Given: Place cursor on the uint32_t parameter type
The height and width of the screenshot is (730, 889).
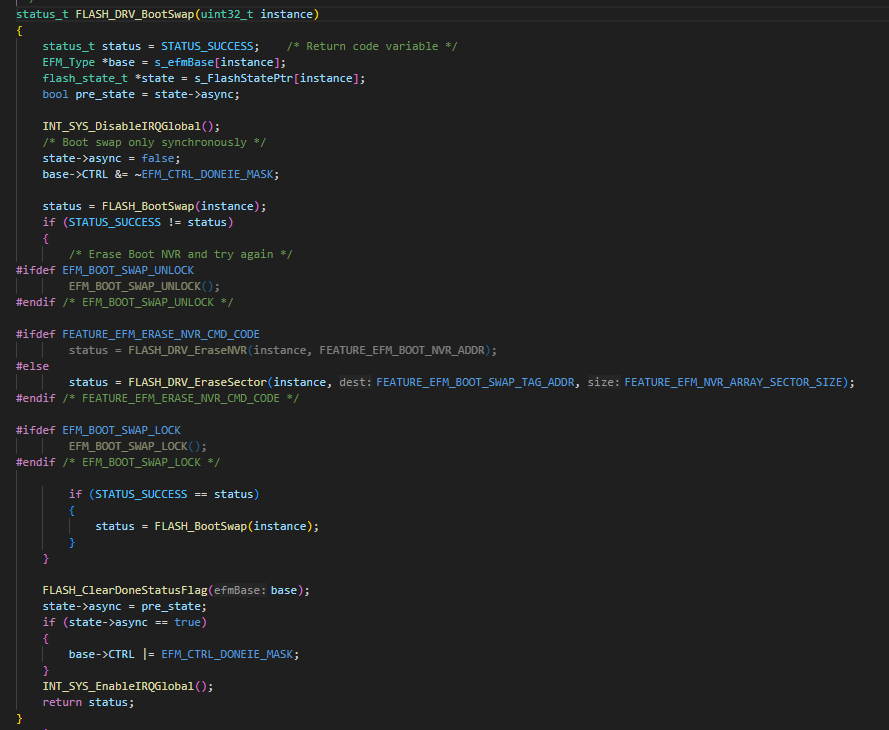Looking at the screenshot, I should pos(227,14).
